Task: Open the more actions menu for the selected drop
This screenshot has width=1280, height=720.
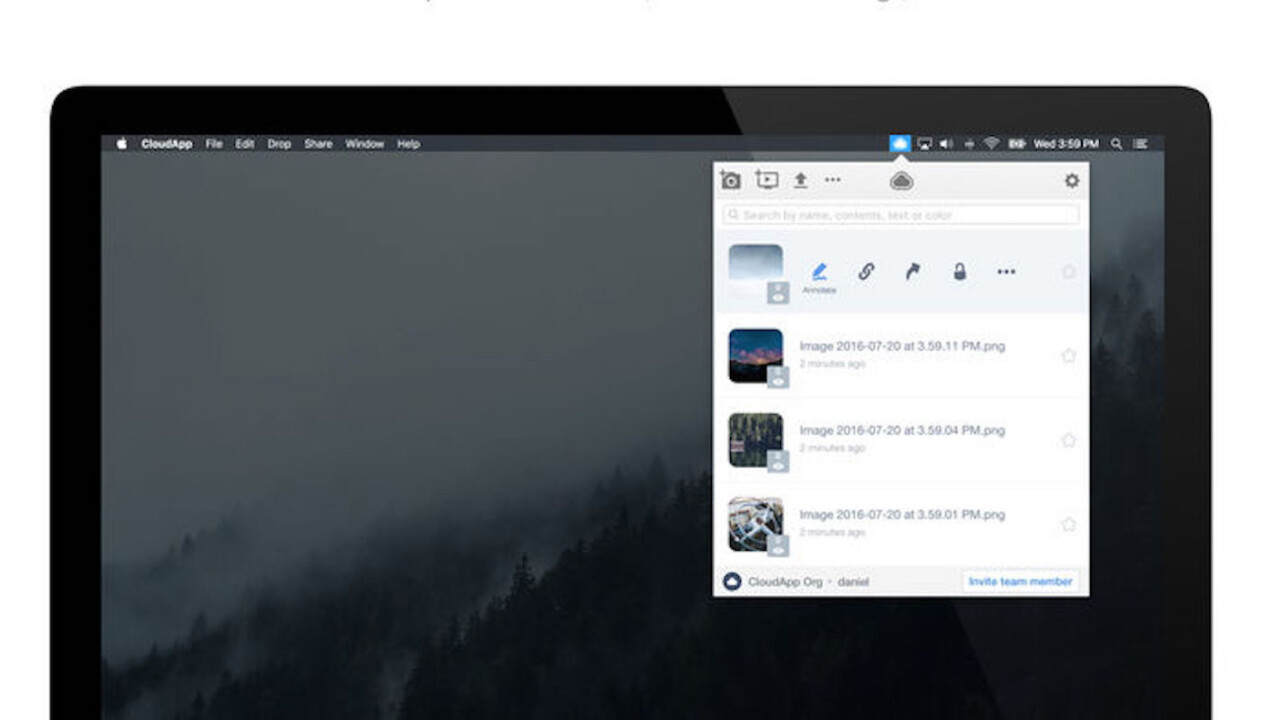Action: tap(1006, 271)
